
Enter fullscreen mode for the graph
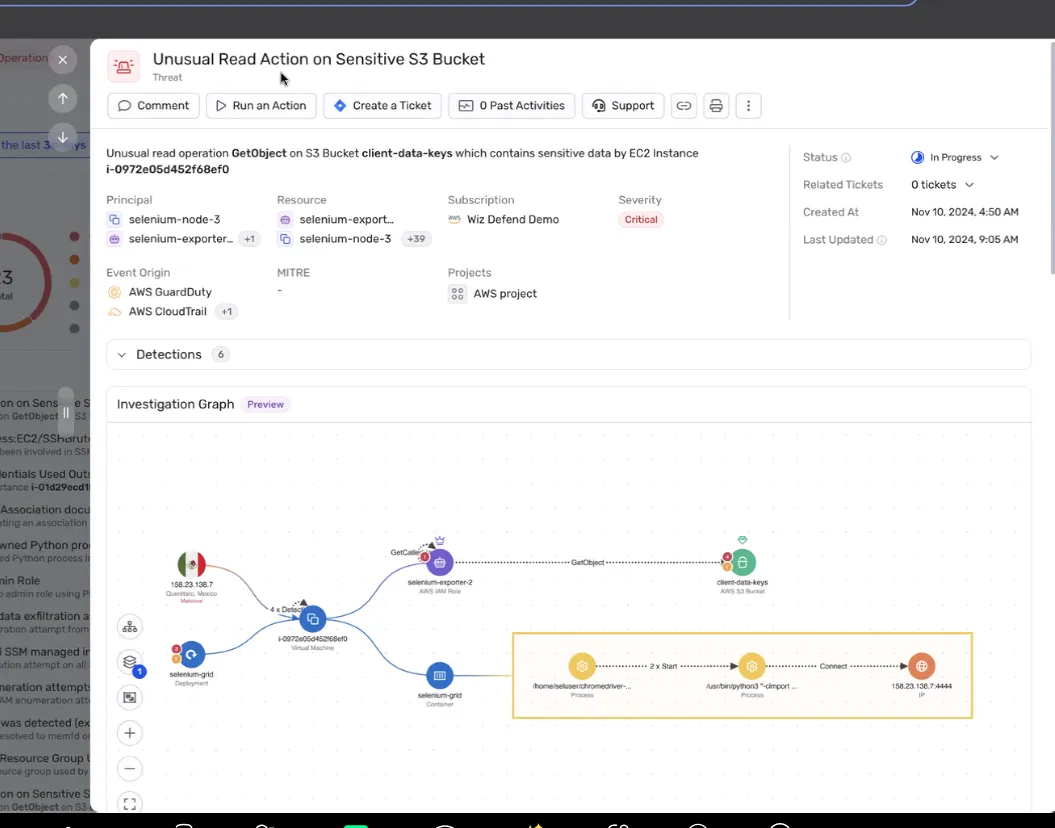tap(129, 802)
